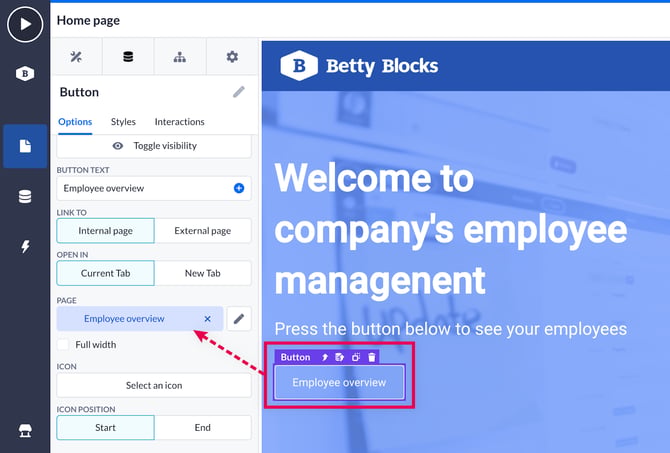
Task: Add dynamic value with blue plus icon
Action: click(x=239, y=188)
